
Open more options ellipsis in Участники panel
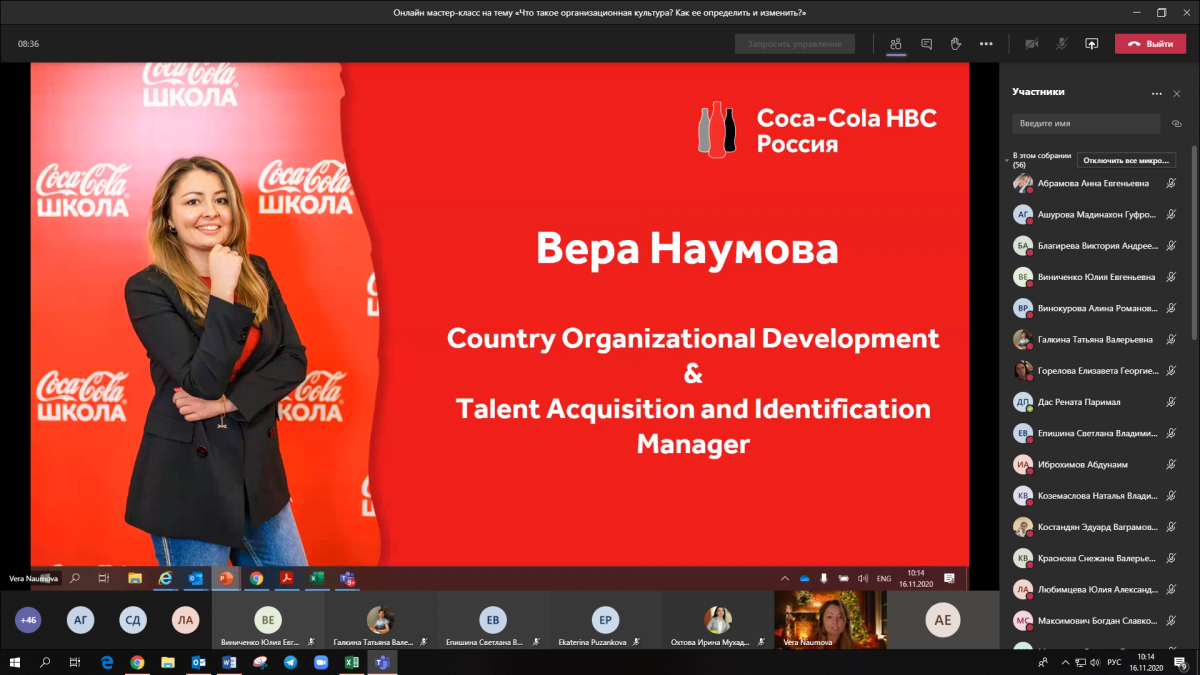coord(1157,93)
